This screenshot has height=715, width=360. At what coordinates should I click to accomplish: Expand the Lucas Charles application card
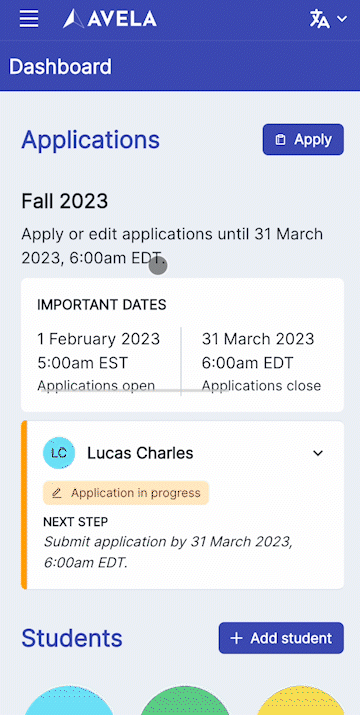[318, 453]
